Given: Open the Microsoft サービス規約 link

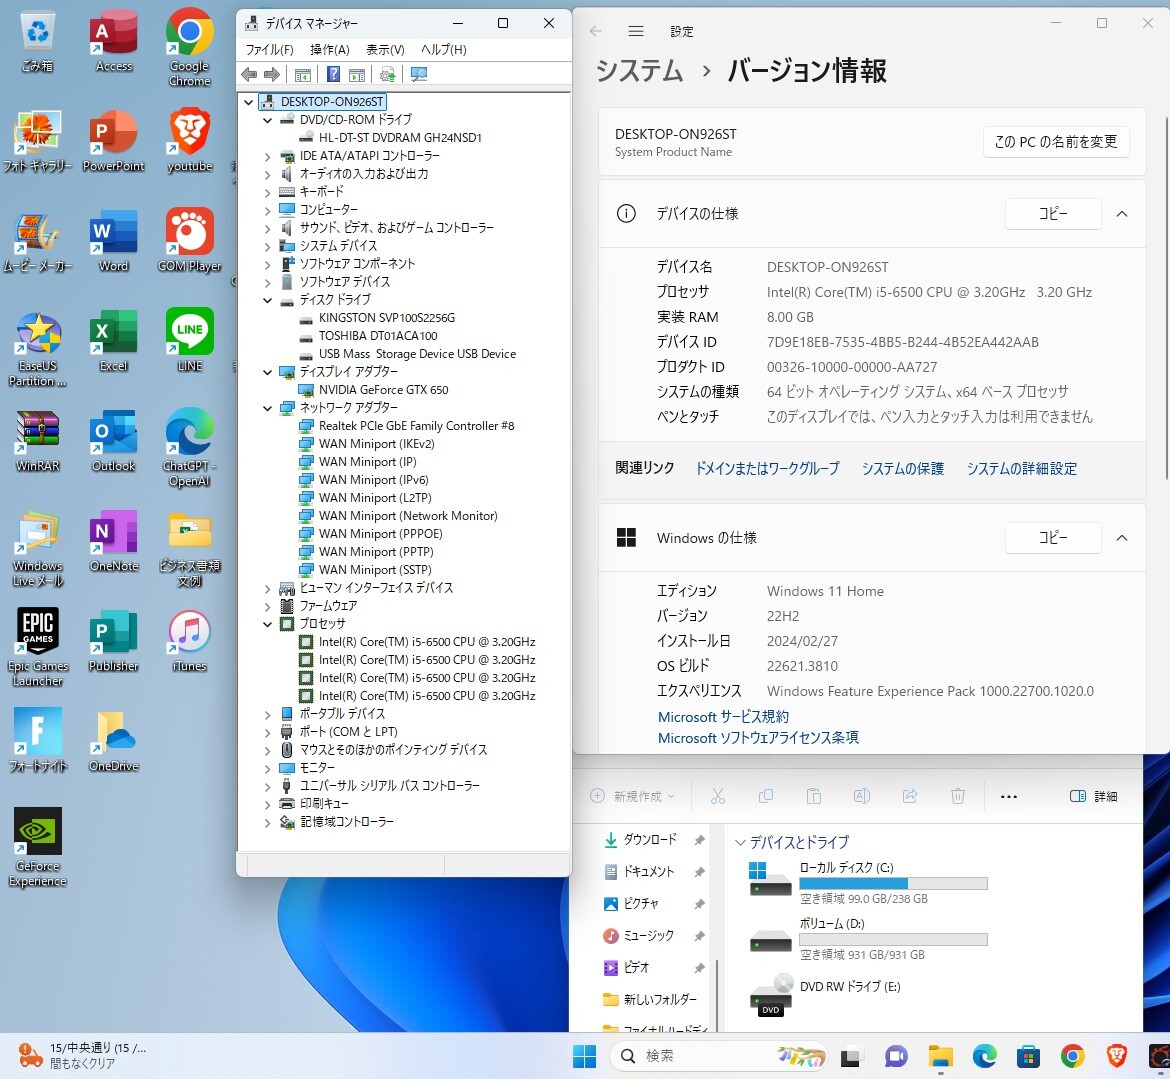Looking at the screenshot, I should pyautogui.click(x=723, y=717).
